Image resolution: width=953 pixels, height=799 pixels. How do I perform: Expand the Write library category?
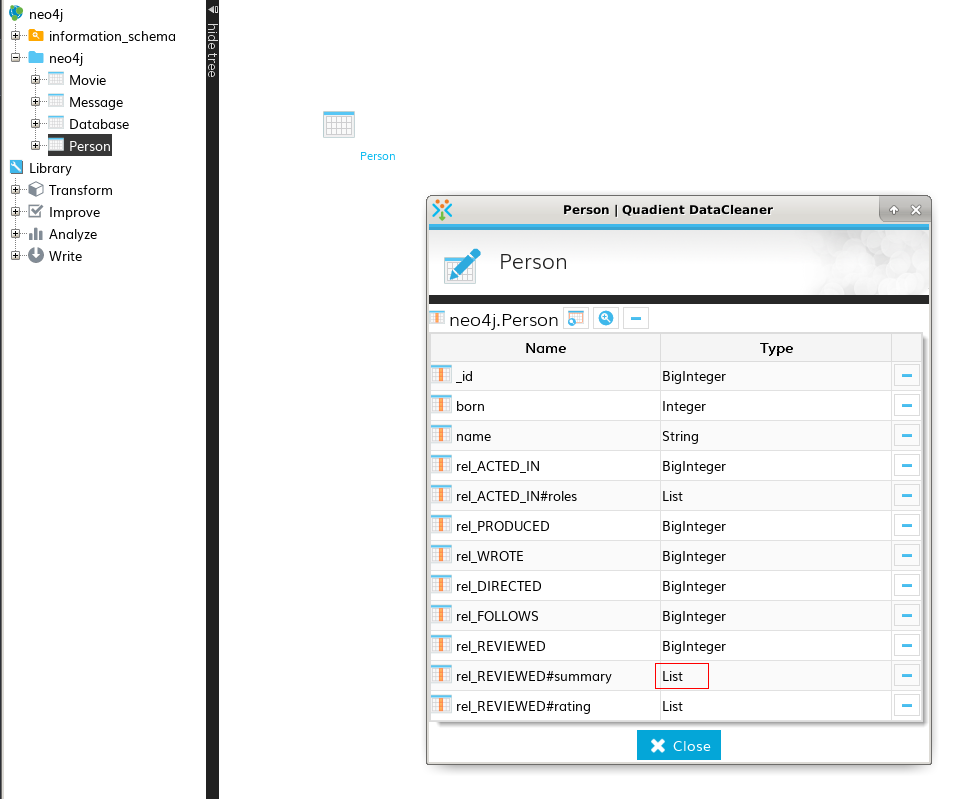point(16,255)
